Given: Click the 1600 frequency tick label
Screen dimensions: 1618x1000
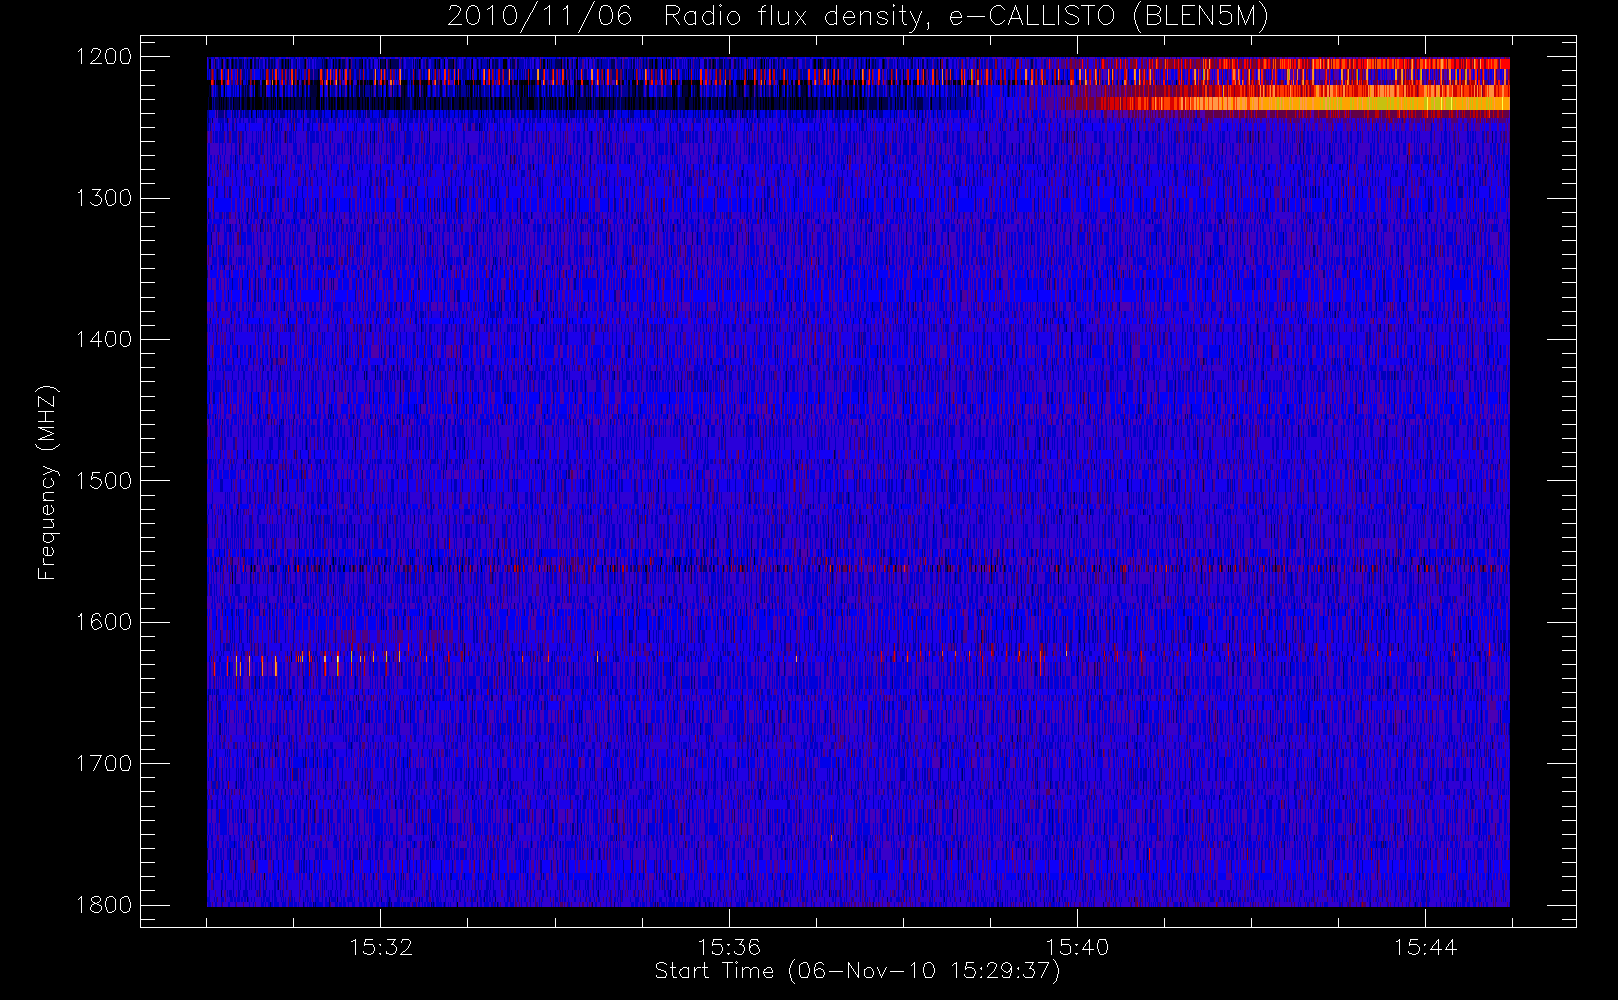Looking at the screenshot, I should point(104,622).
